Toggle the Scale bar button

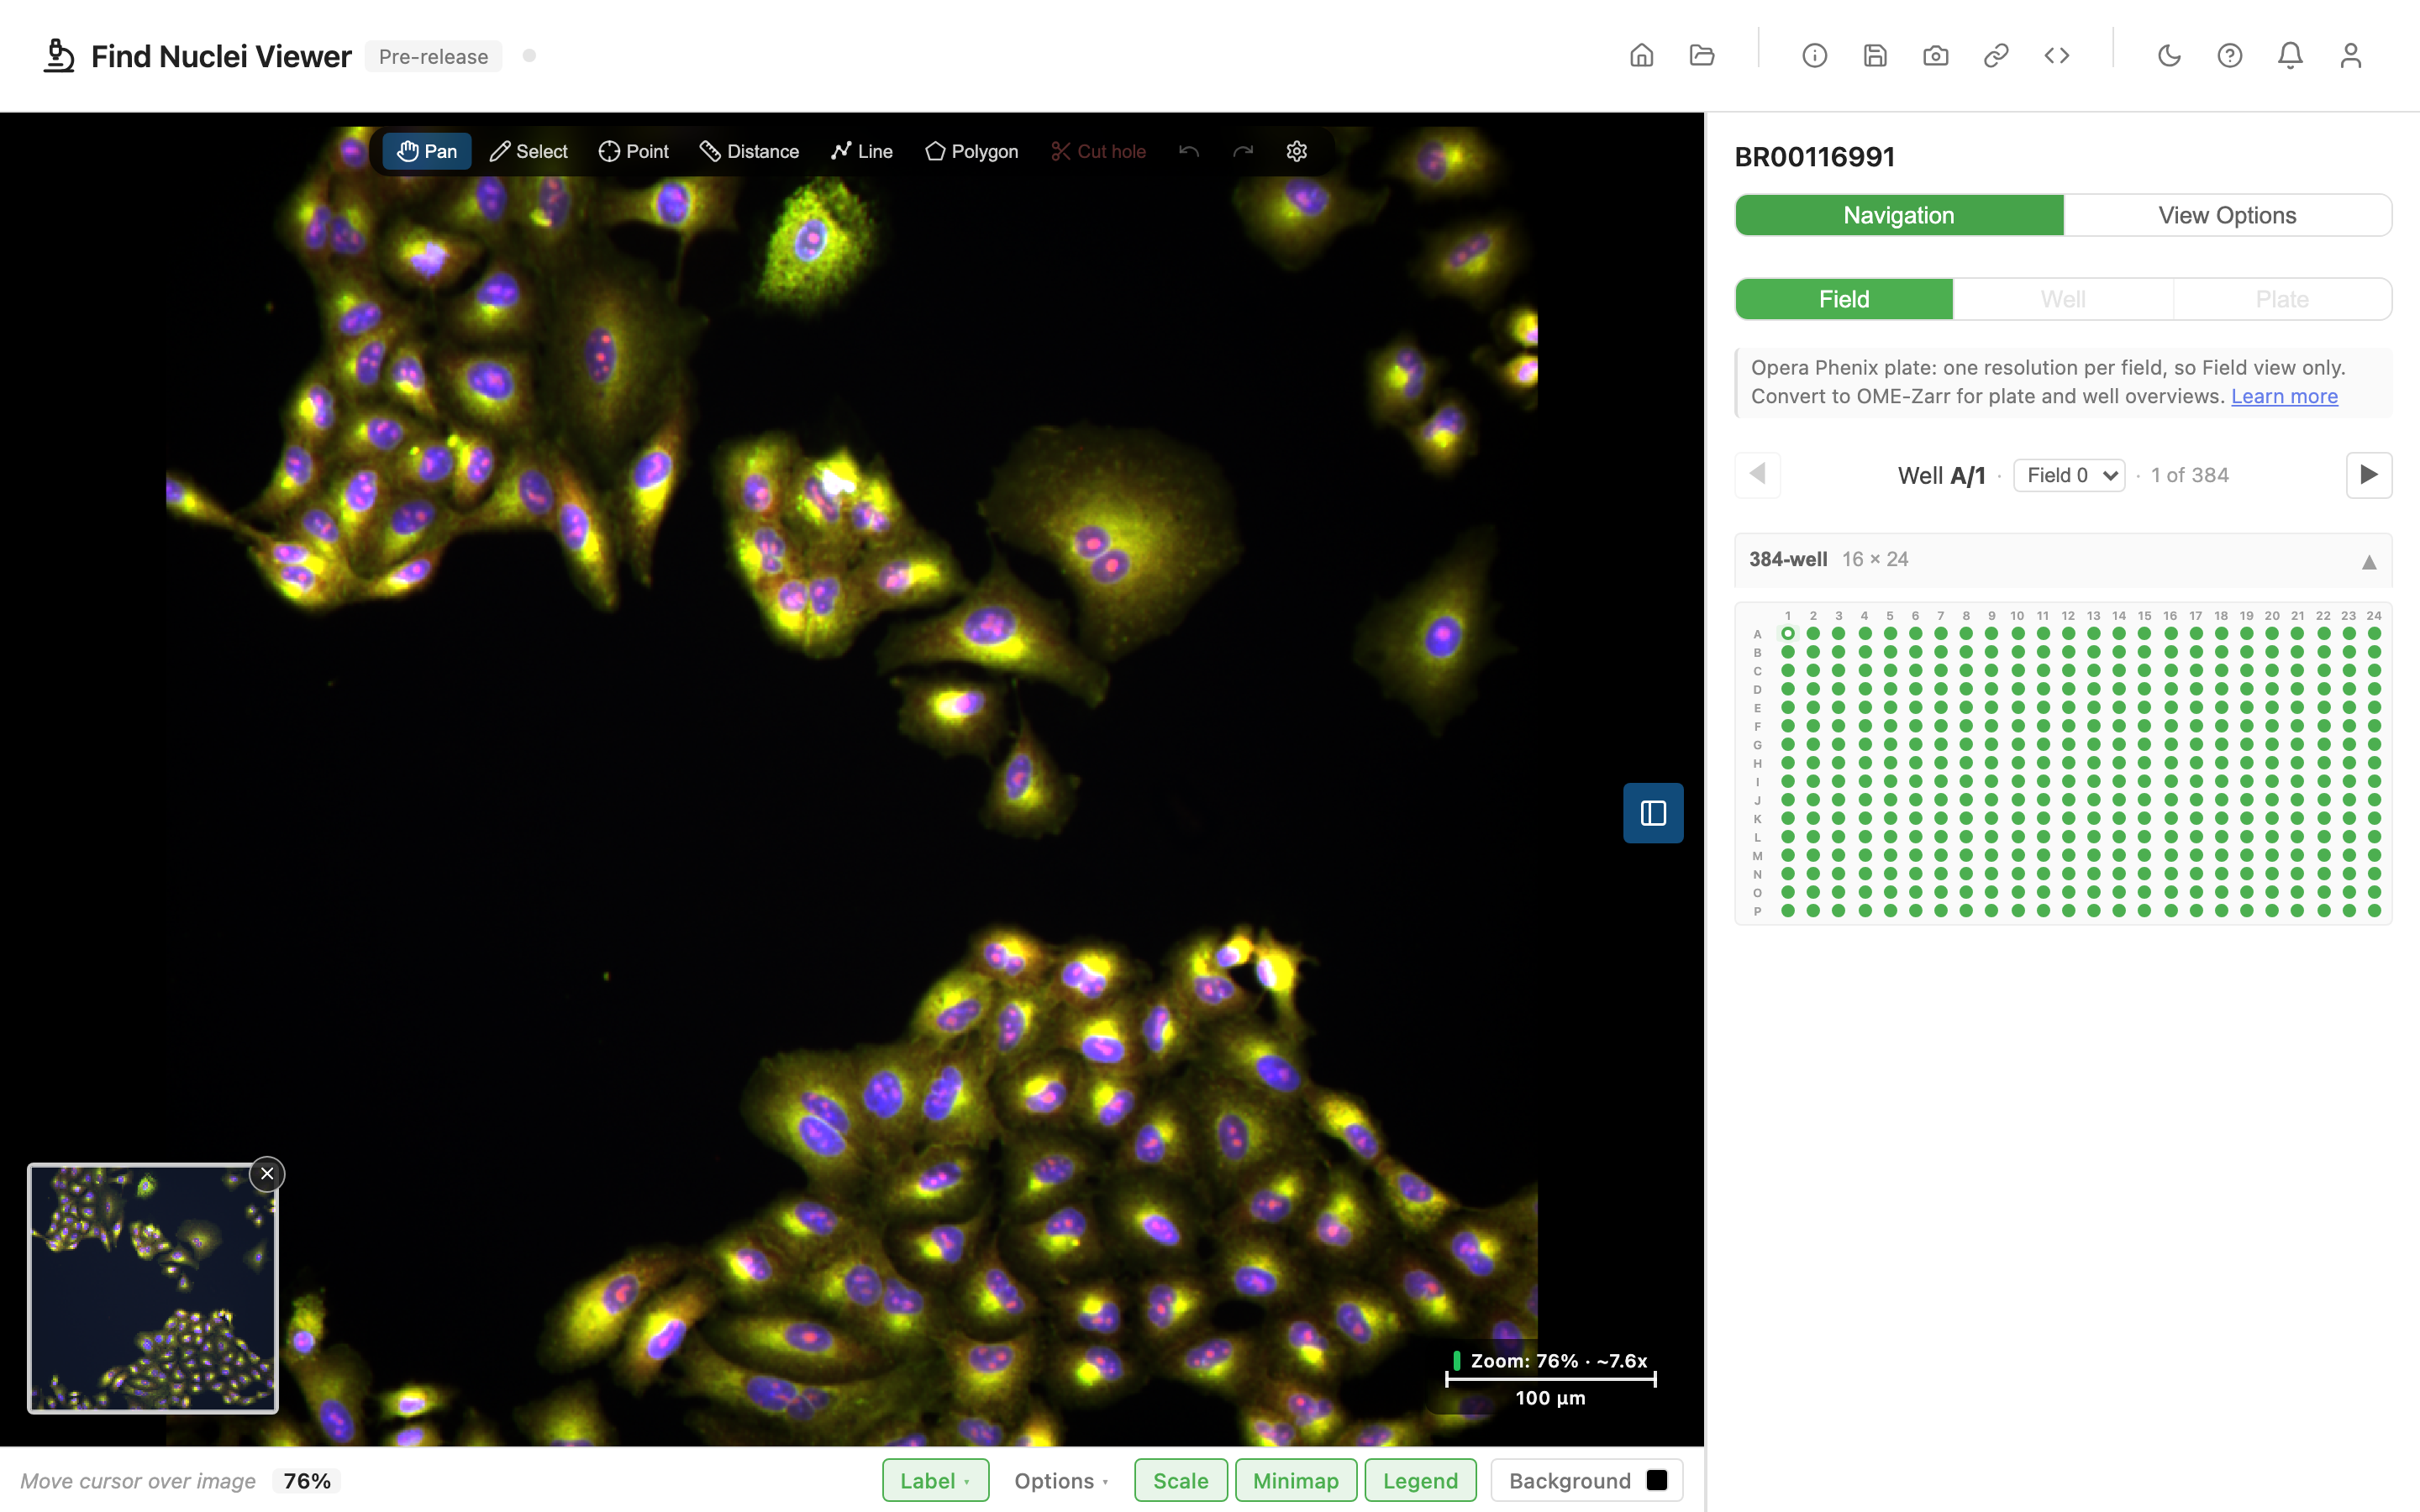[x=1180, y=1481]
